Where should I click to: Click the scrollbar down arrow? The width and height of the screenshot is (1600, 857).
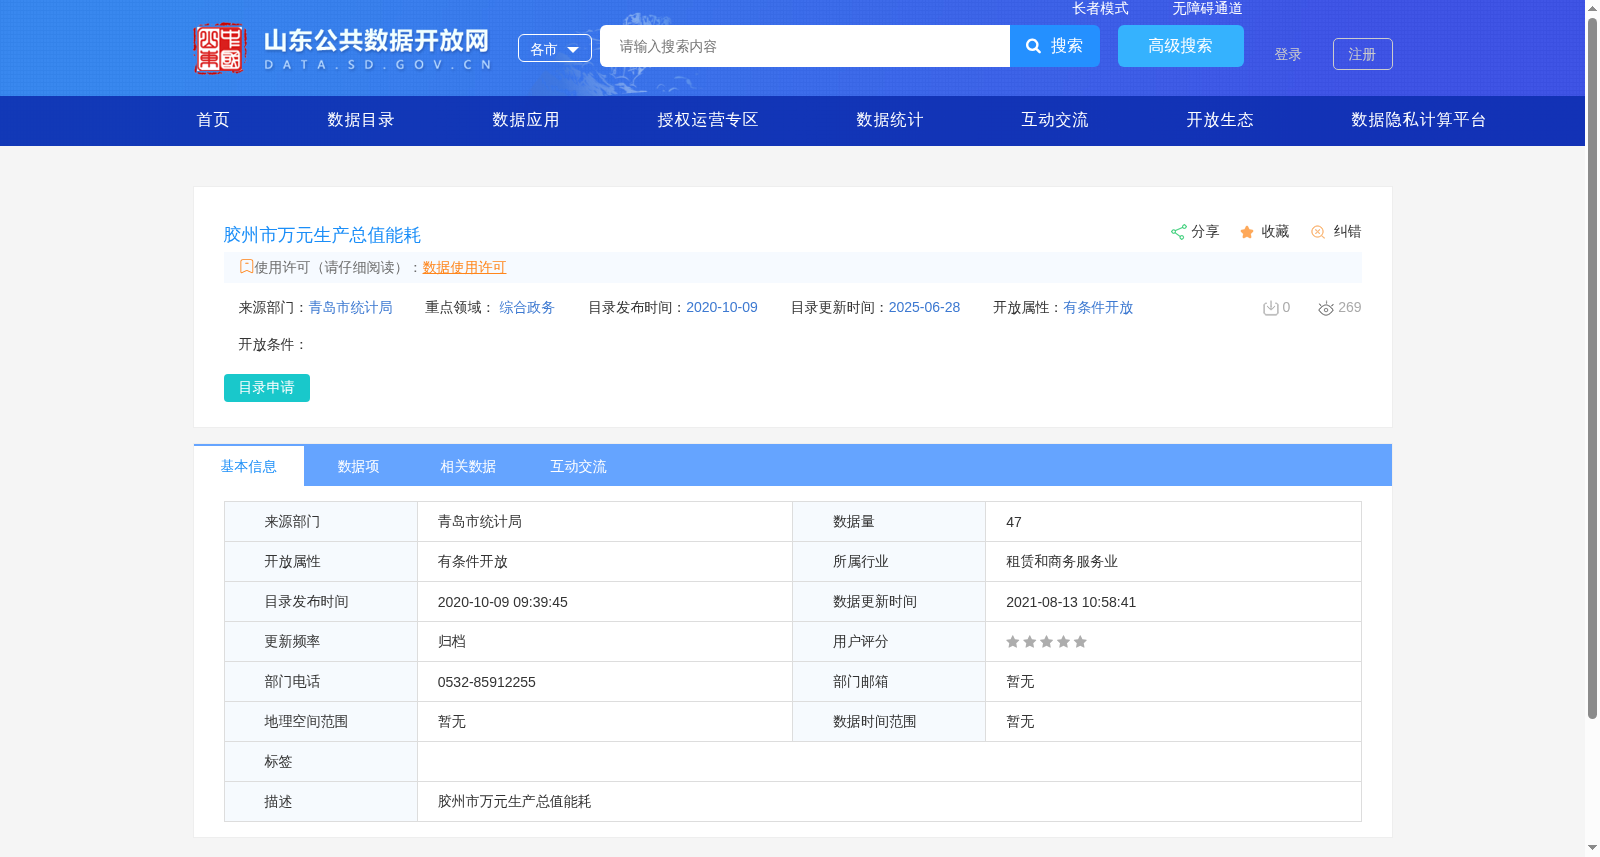coord(1592,848)
